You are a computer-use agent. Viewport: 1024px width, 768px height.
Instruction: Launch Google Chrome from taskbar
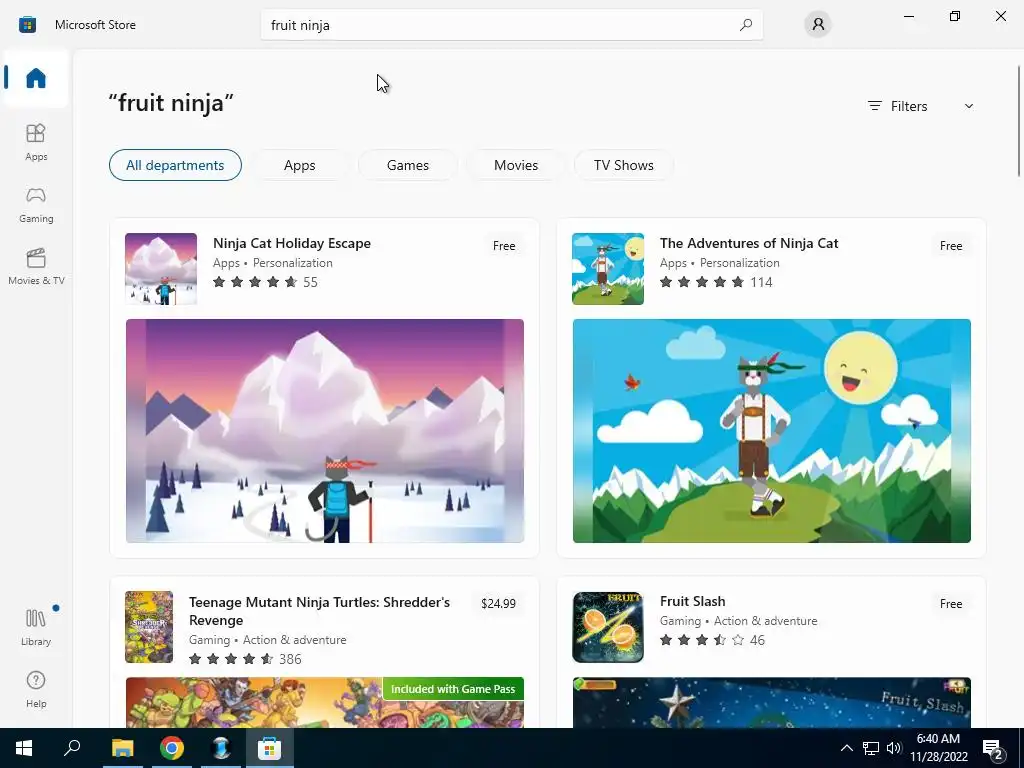tap(171, 748)
